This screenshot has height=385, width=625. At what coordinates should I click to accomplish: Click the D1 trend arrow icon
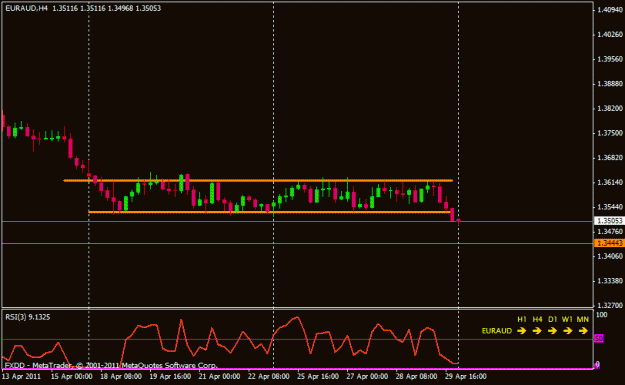tap(552, 331)
